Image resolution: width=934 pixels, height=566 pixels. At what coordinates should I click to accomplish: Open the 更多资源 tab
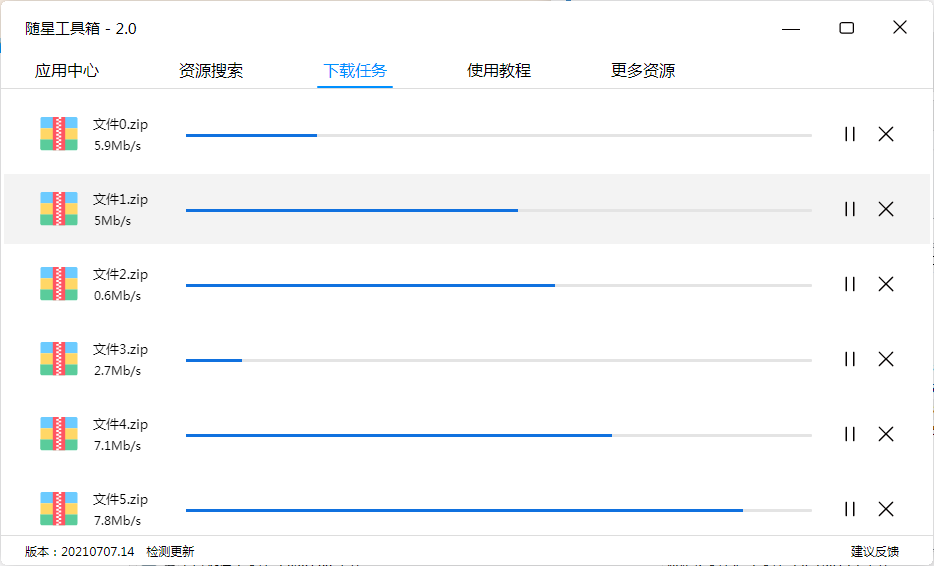[643, 71]
